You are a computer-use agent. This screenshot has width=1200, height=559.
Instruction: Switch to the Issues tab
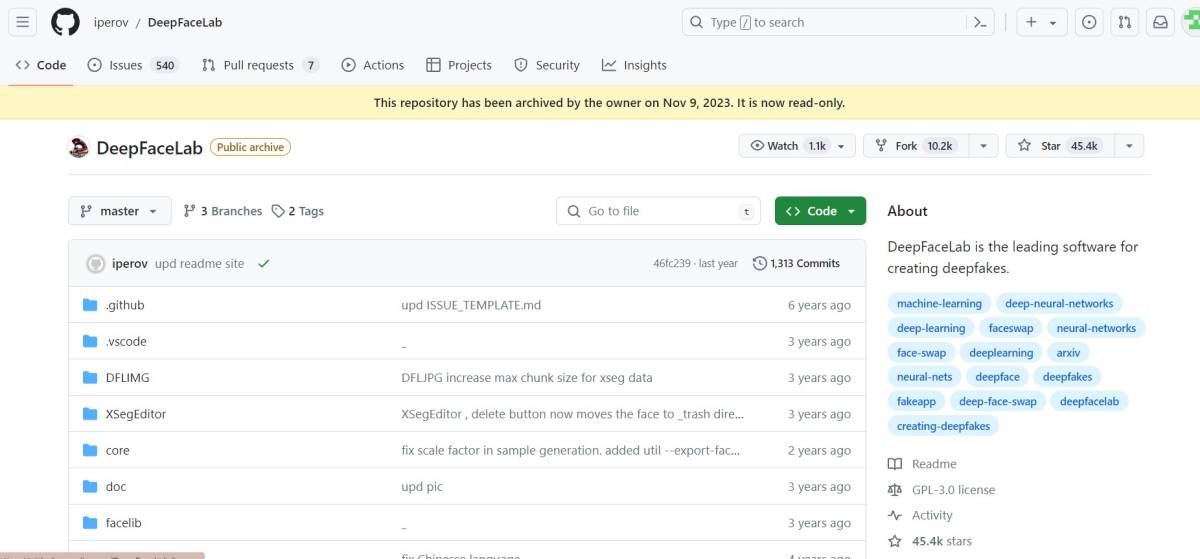click(x=134, y=65)
